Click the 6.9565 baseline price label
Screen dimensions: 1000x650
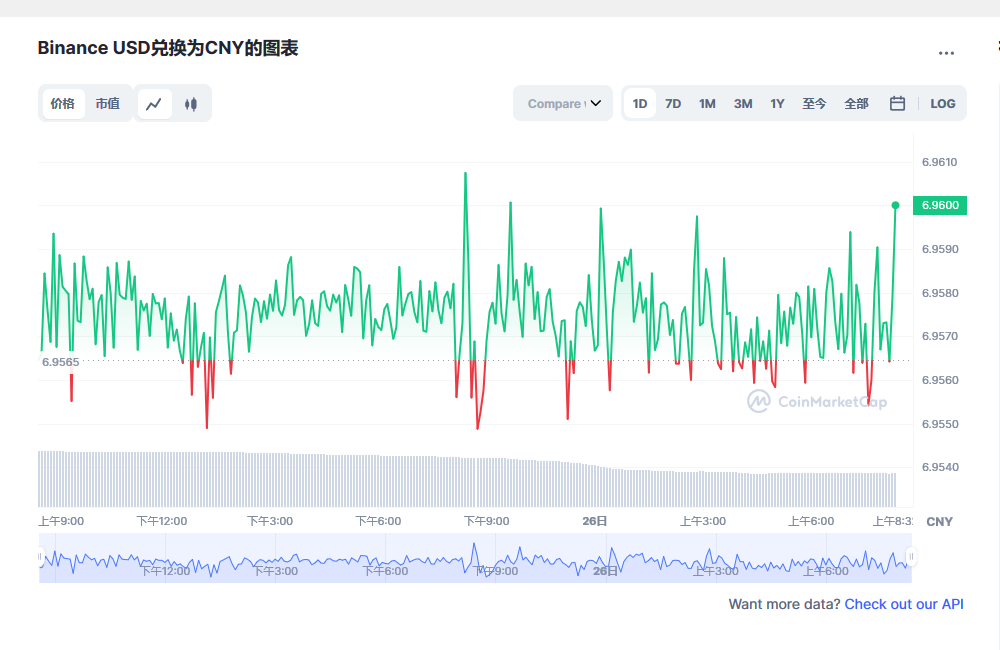(61, 362)
